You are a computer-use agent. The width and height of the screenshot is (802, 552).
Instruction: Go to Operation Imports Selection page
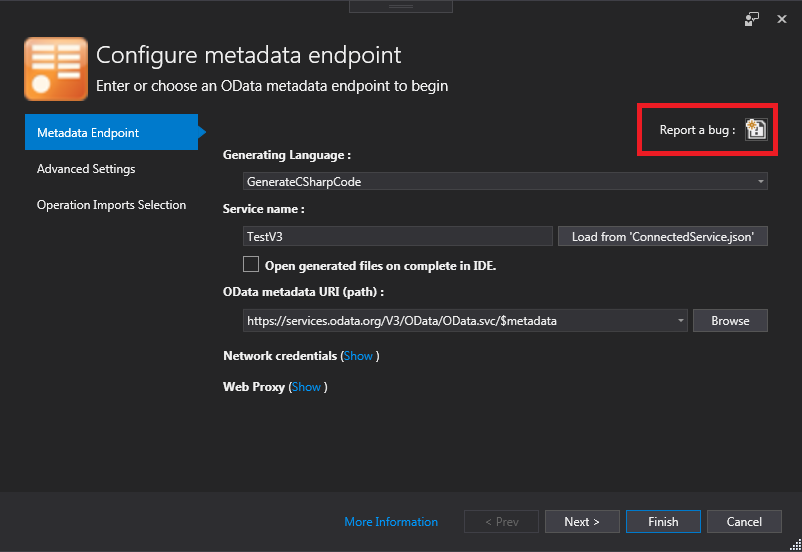[112, 205]
